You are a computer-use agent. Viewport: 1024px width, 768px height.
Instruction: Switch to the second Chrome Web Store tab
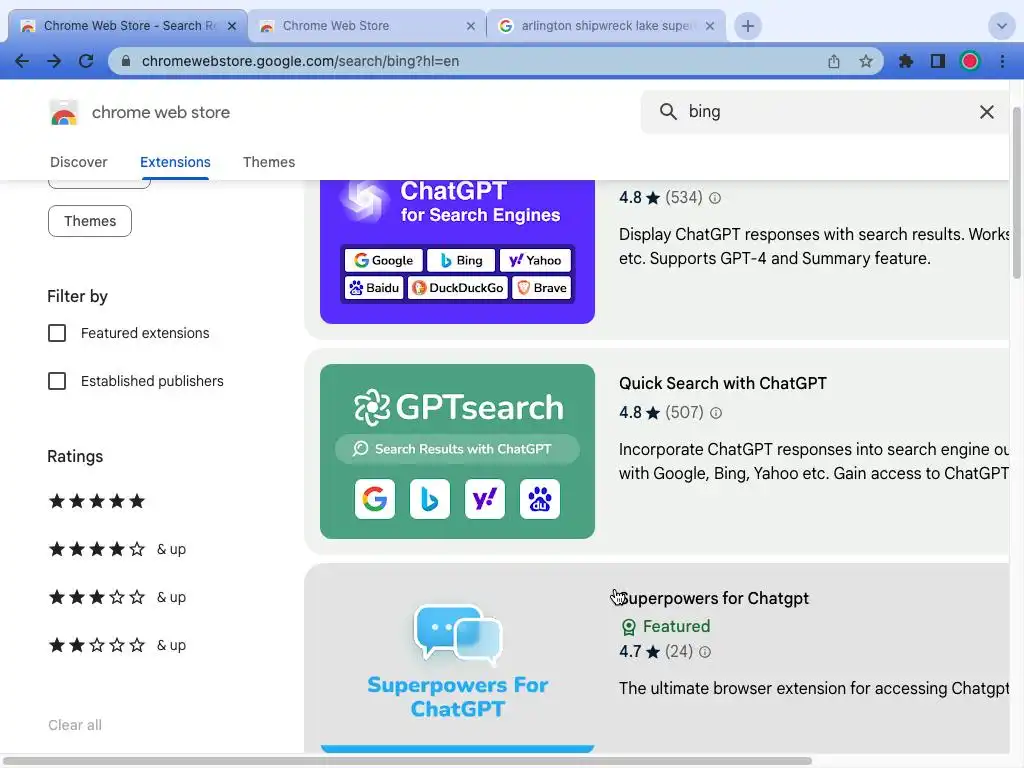[367, 26]
